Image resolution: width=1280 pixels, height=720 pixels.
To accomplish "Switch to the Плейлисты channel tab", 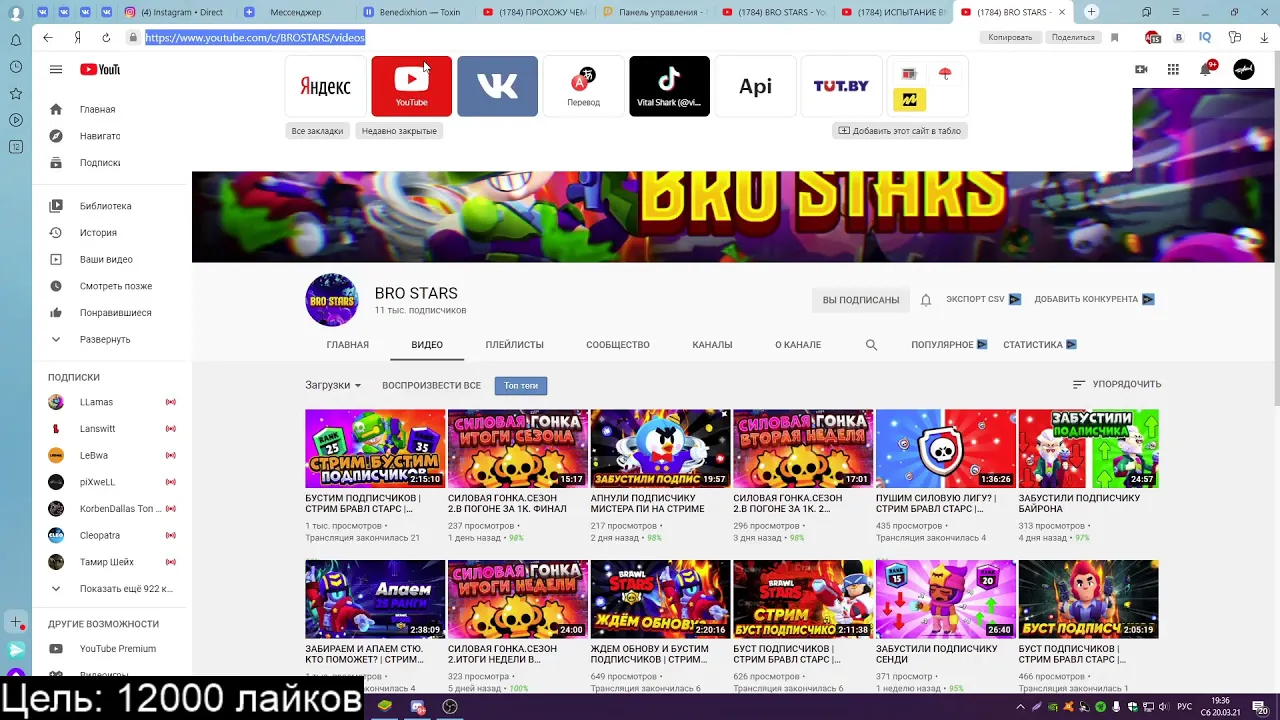I will 514,345.
